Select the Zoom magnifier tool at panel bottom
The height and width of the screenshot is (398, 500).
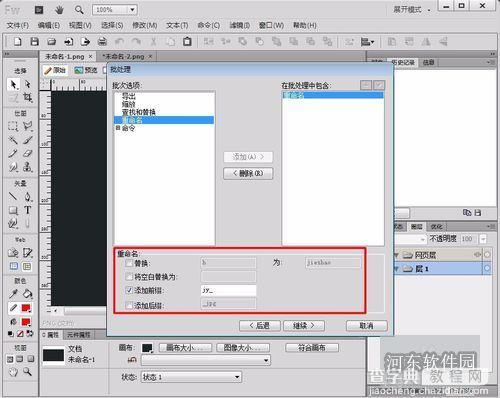point(27,372)
